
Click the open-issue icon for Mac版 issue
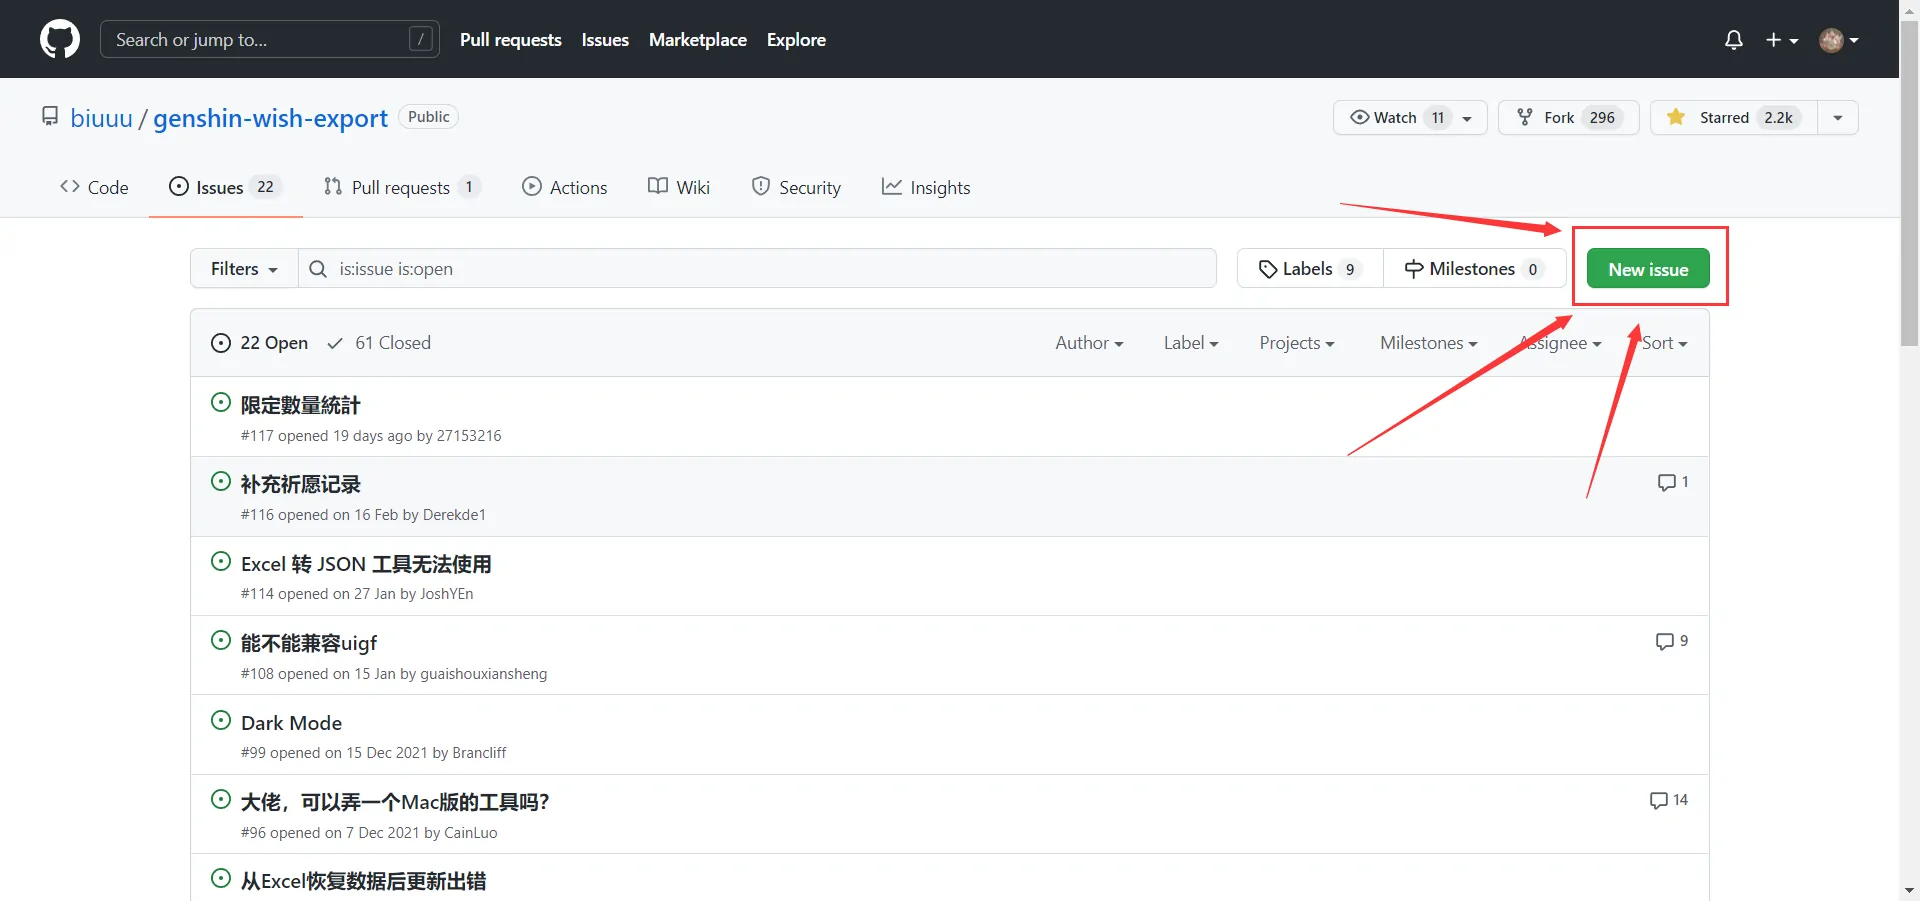[221, 799]
